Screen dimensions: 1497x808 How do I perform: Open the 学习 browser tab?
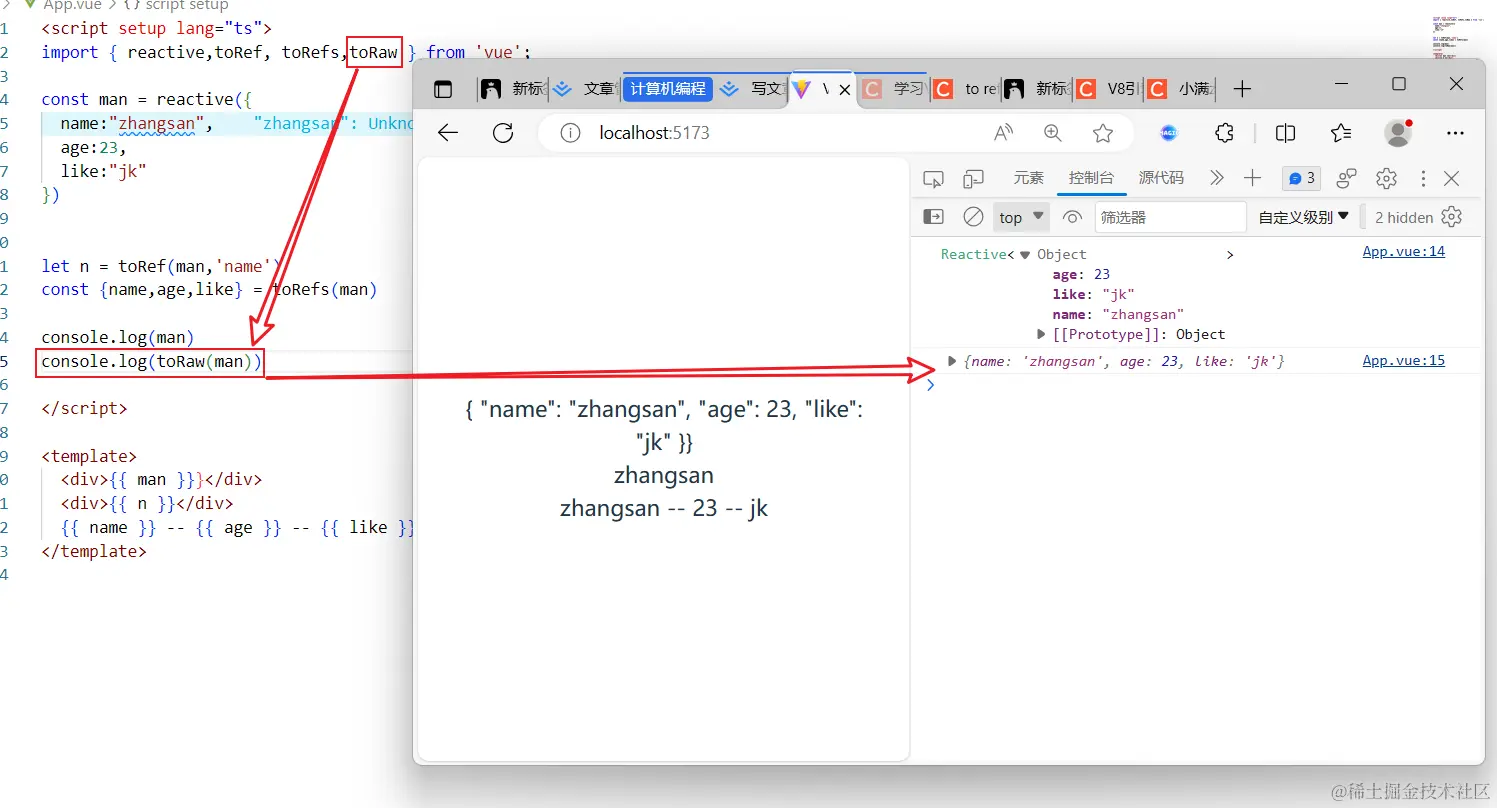[894, 89]
